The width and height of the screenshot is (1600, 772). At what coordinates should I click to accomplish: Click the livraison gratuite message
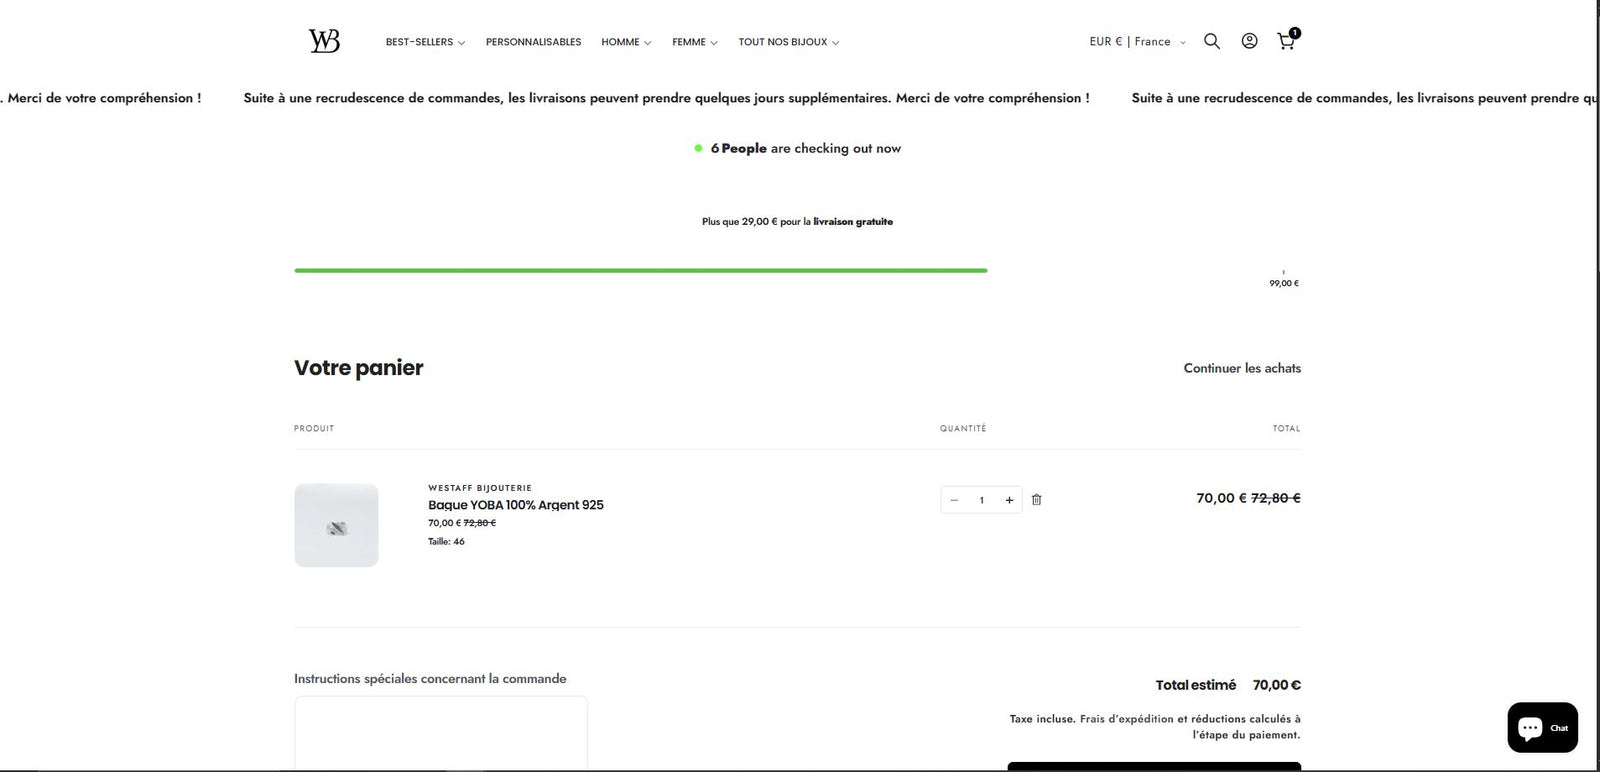(797, 222)
